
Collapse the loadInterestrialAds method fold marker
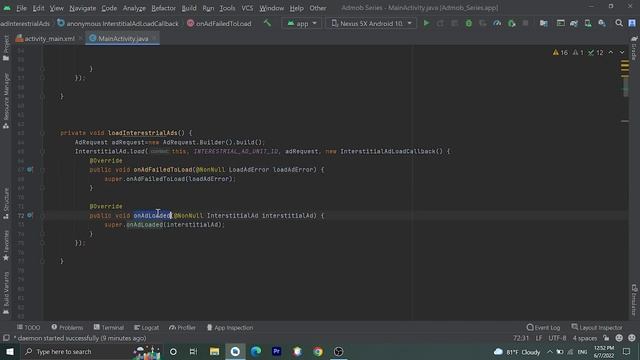click(42, 133)
